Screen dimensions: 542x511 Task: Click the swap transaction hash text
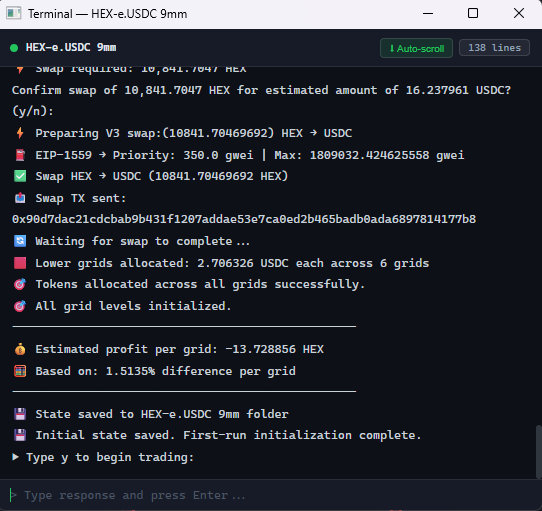(244, 219)
